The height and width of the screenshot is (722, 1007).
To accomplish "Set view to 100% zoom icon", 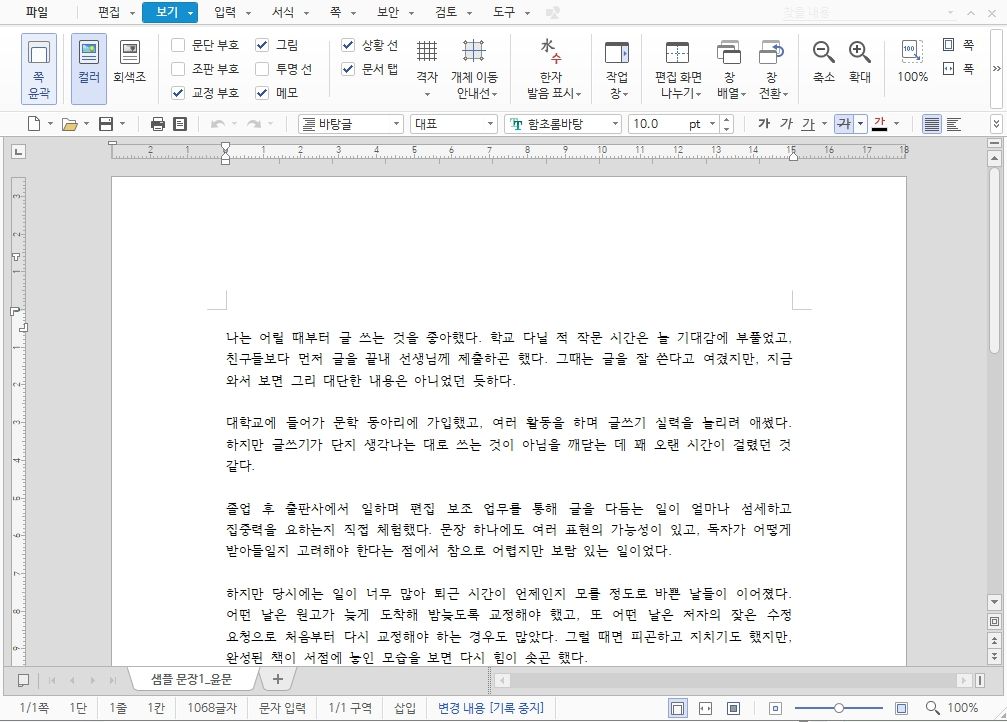I will [912, 62].
